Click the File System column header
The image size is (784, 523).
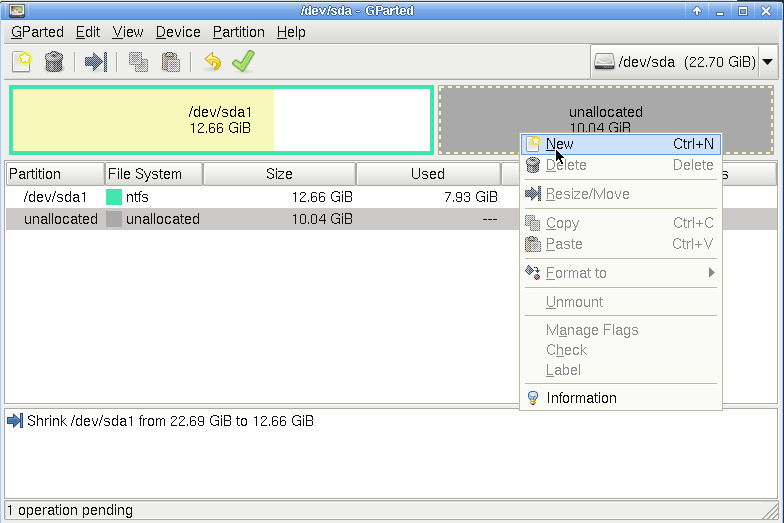pyautogui.click(x=154, y=174)
